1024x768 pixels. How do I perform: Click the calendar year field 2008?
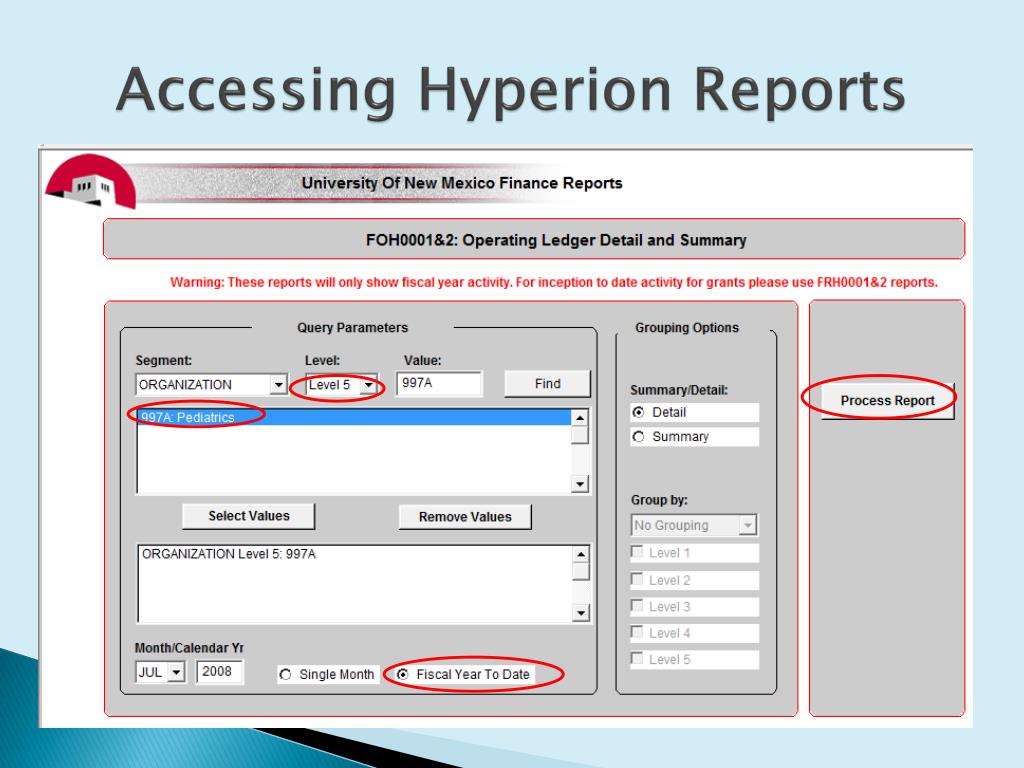(219, 671)
